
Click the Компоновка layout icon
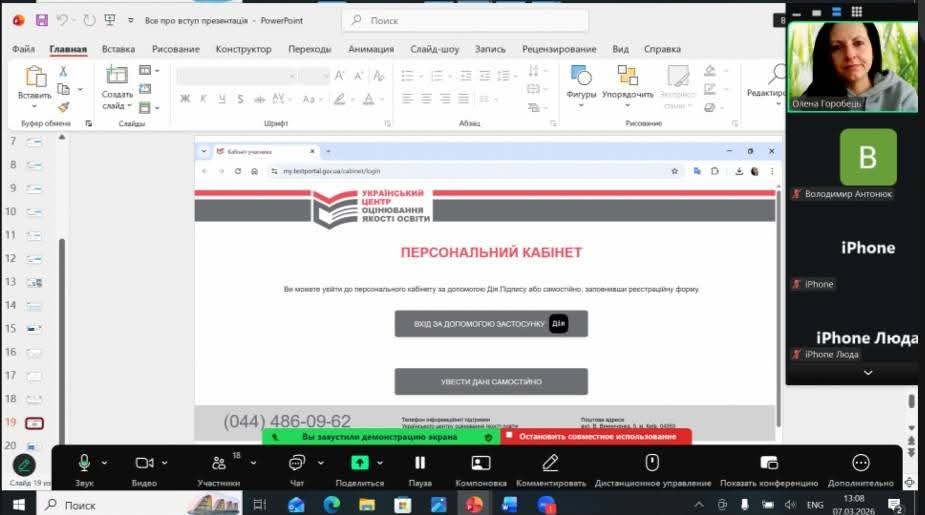[x=481, y=463]
